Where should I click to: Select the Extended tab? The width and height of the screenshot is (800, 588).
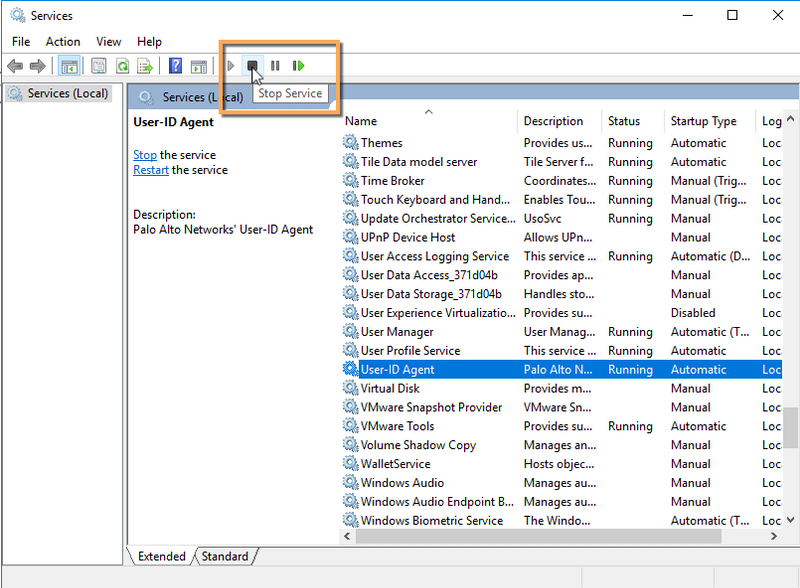pos(160,556)
